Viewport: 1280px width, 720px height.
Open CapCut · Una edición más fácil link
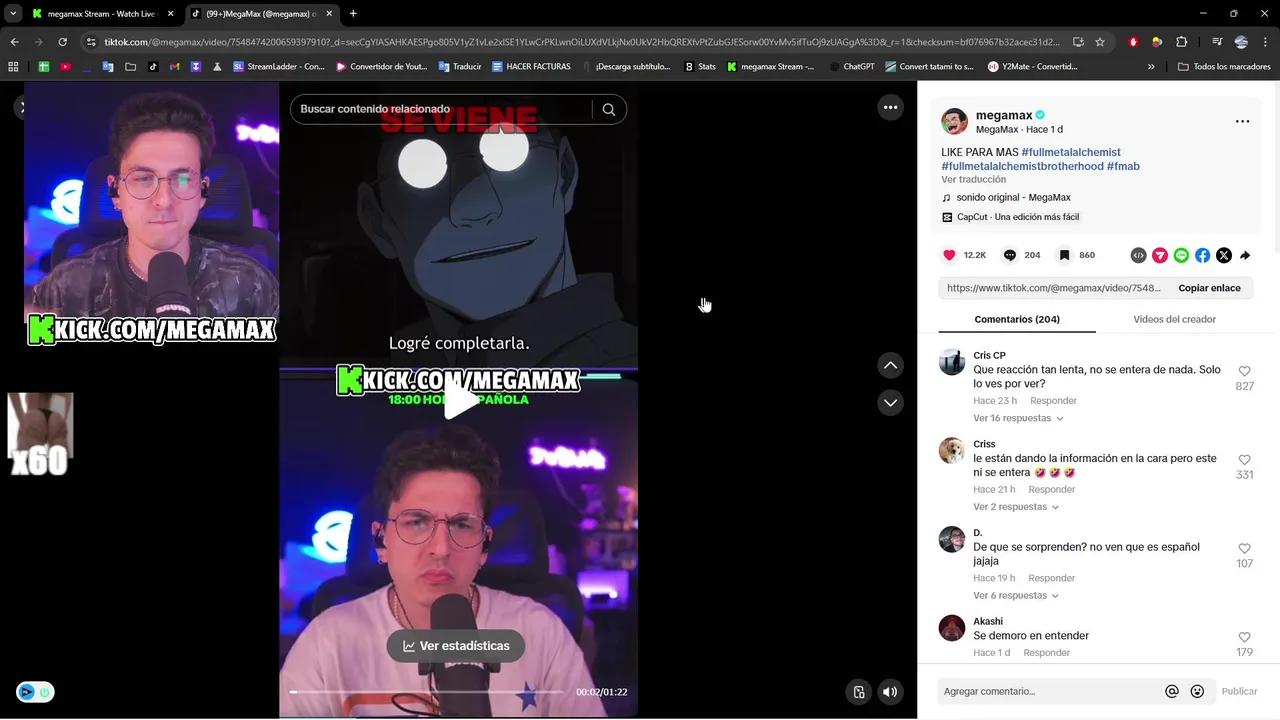pyautogui.click(x=1010, y=217)
